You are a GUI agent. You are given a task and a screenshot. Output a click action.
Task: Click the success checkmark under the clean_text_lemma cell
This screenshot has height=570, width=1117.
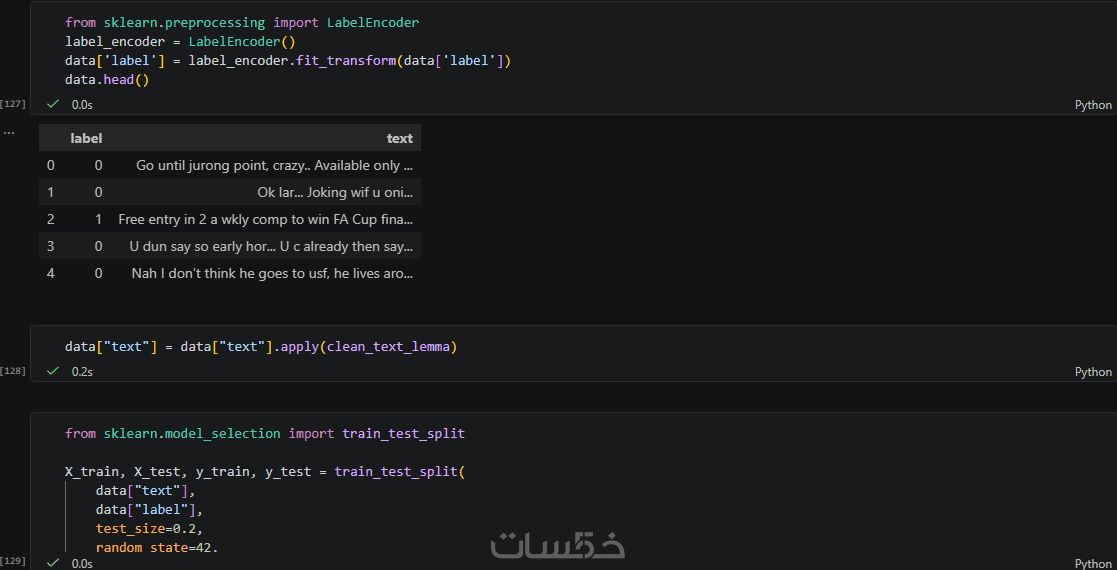[x=53, y=371]
